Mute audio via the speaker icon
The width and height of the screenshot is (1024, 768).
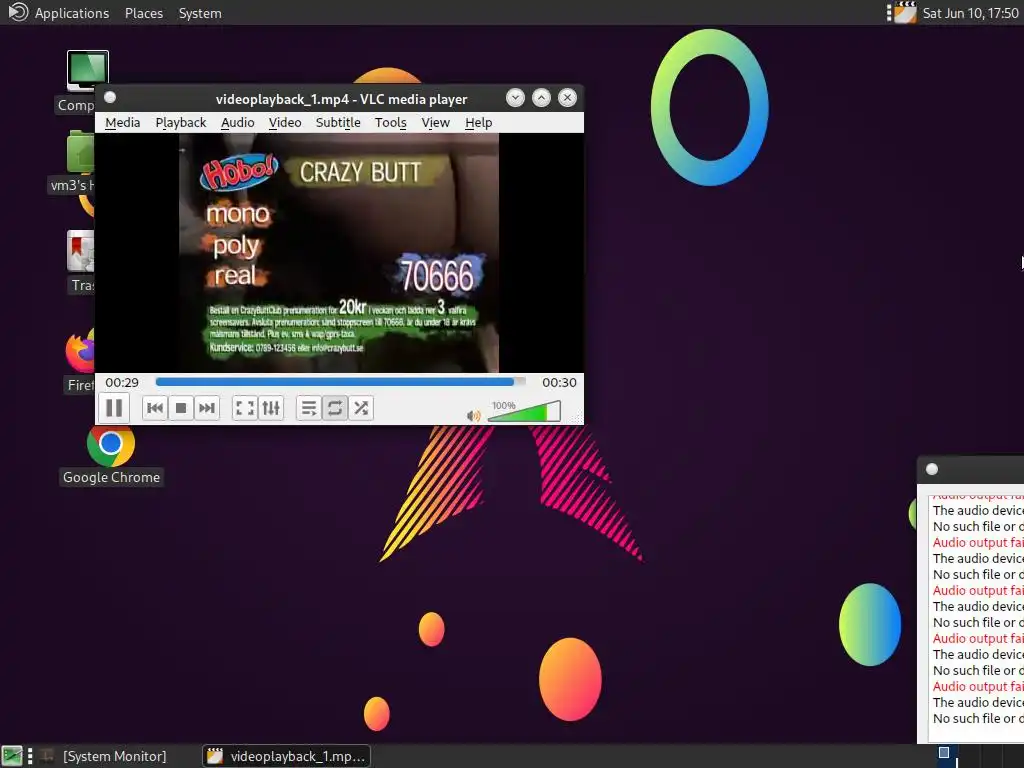coord(474,415)
